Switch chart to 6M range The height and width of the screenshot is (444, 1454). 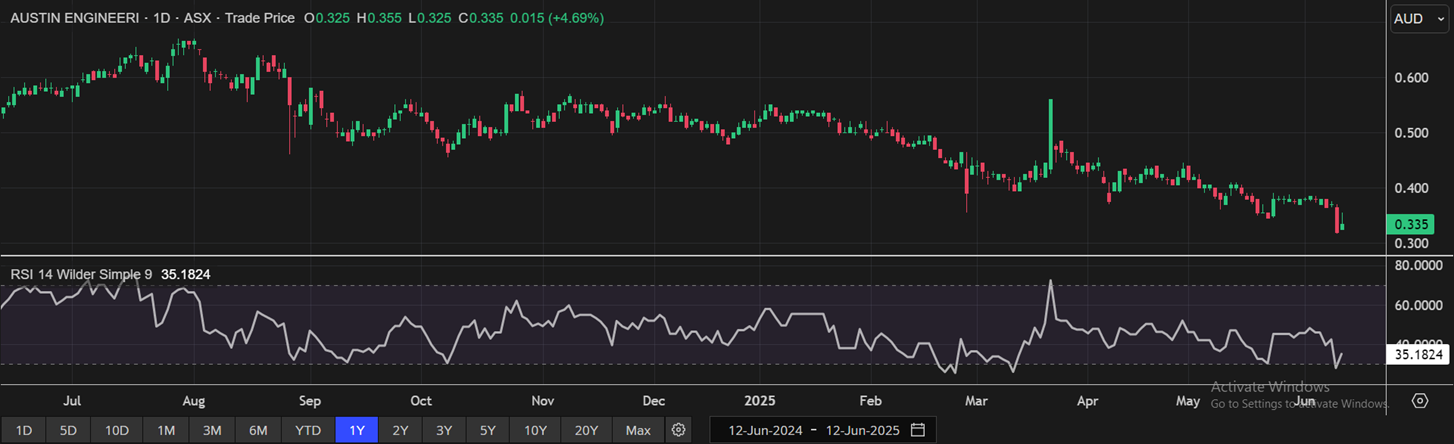[x=258, y=430]
